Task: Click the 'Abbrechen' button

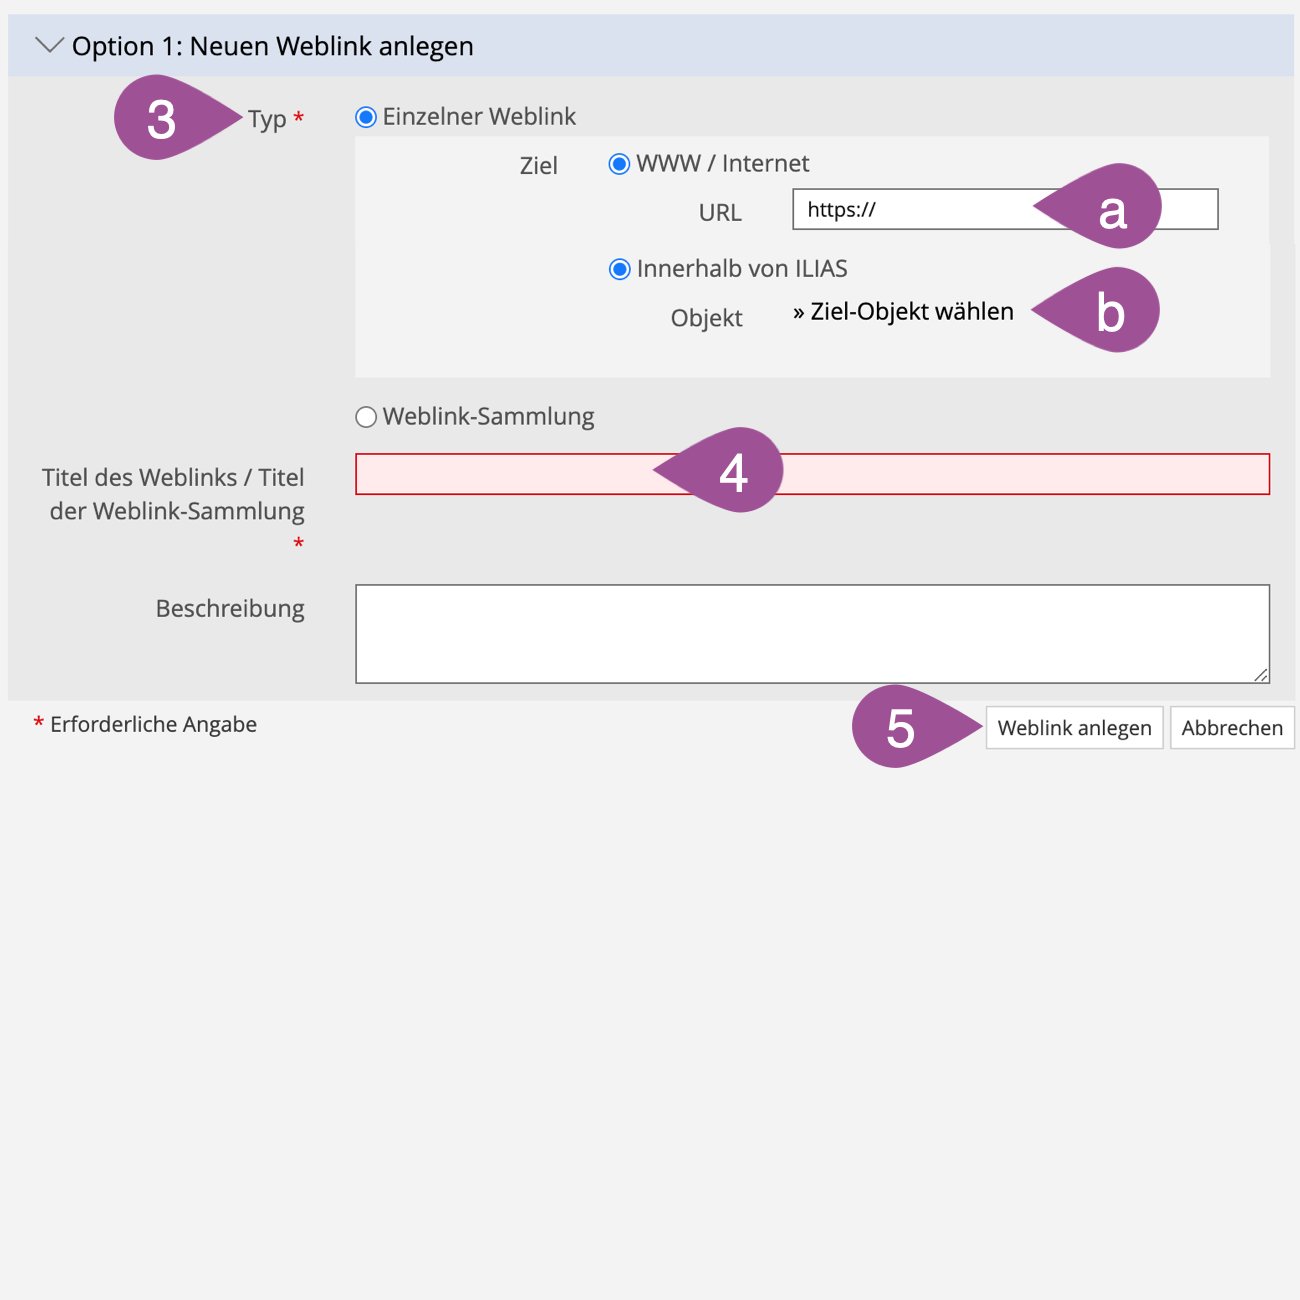Action: pos(1232,728)
